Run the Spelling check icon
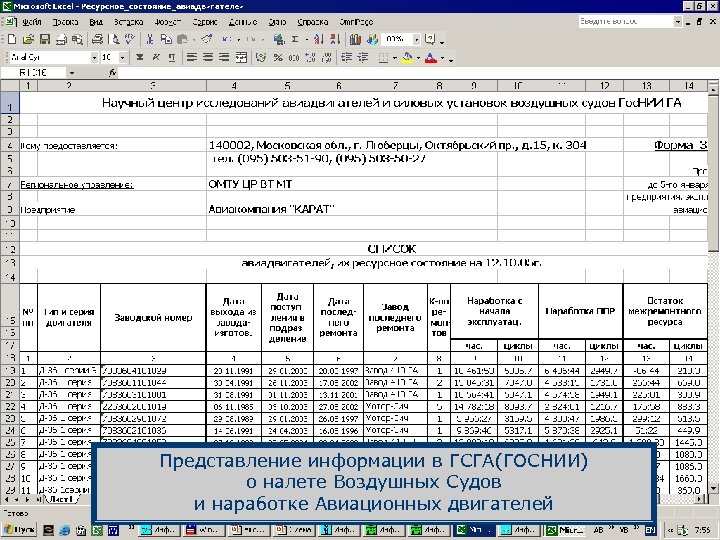720x540 pixels. click(x=130, y=39)
